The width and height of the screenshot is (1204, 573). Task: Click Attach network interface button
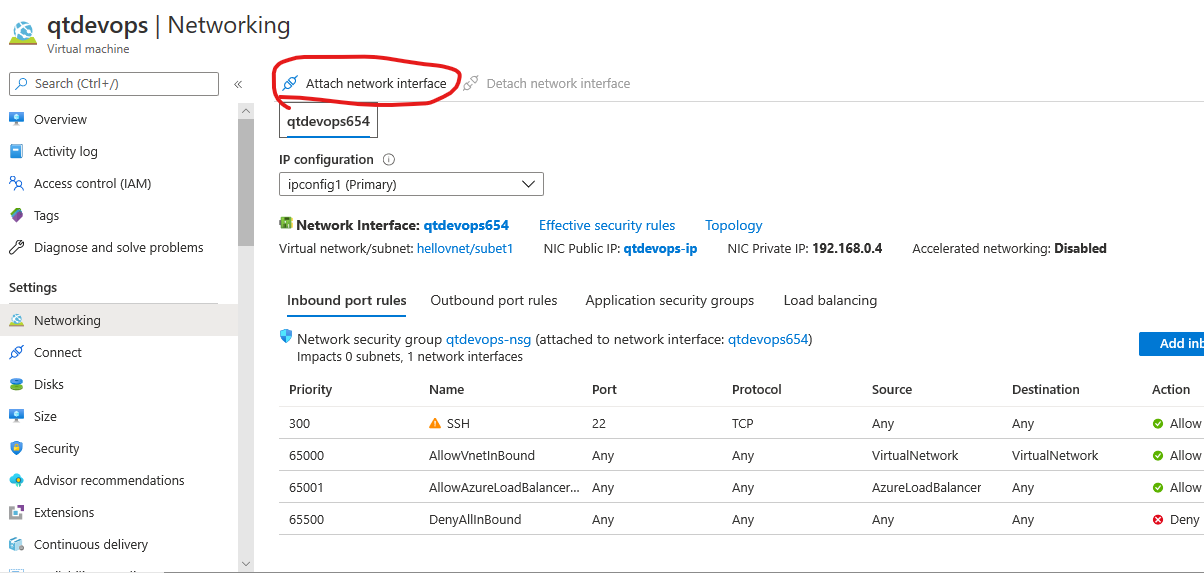[x=365, y=83]
